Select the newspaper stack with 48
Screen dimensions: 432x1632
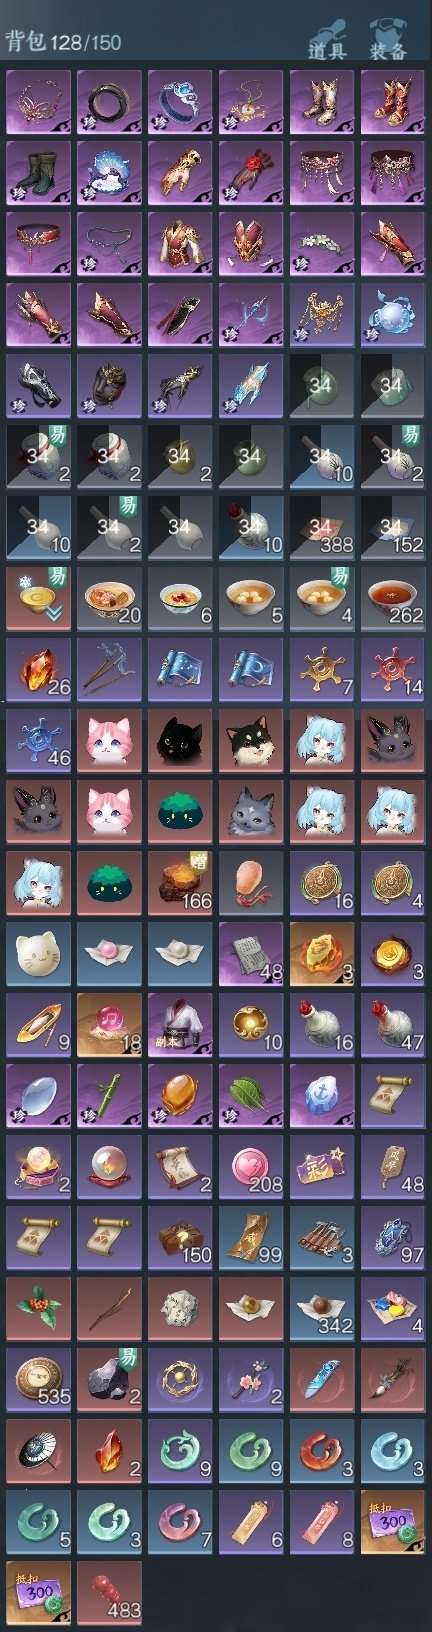pos(252,953)
